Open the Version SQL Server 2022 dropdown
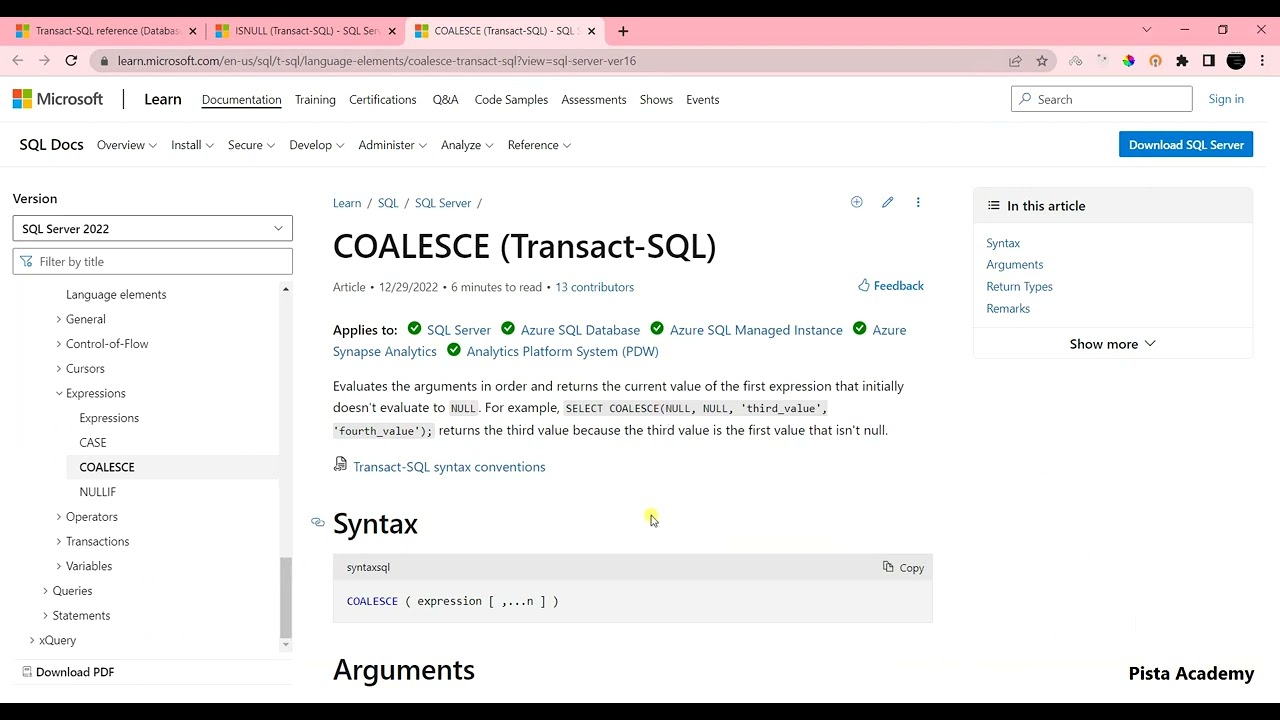Screen dimensions: 1280x720 153,229
